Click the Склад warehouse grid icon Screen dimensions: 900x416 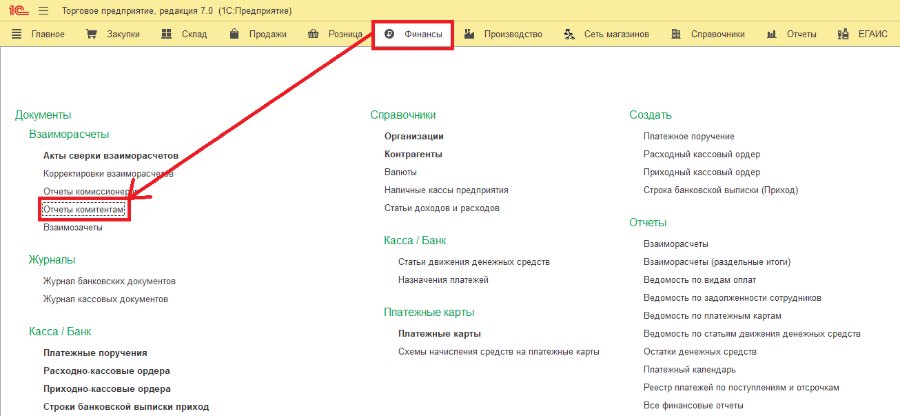point(167,34)
